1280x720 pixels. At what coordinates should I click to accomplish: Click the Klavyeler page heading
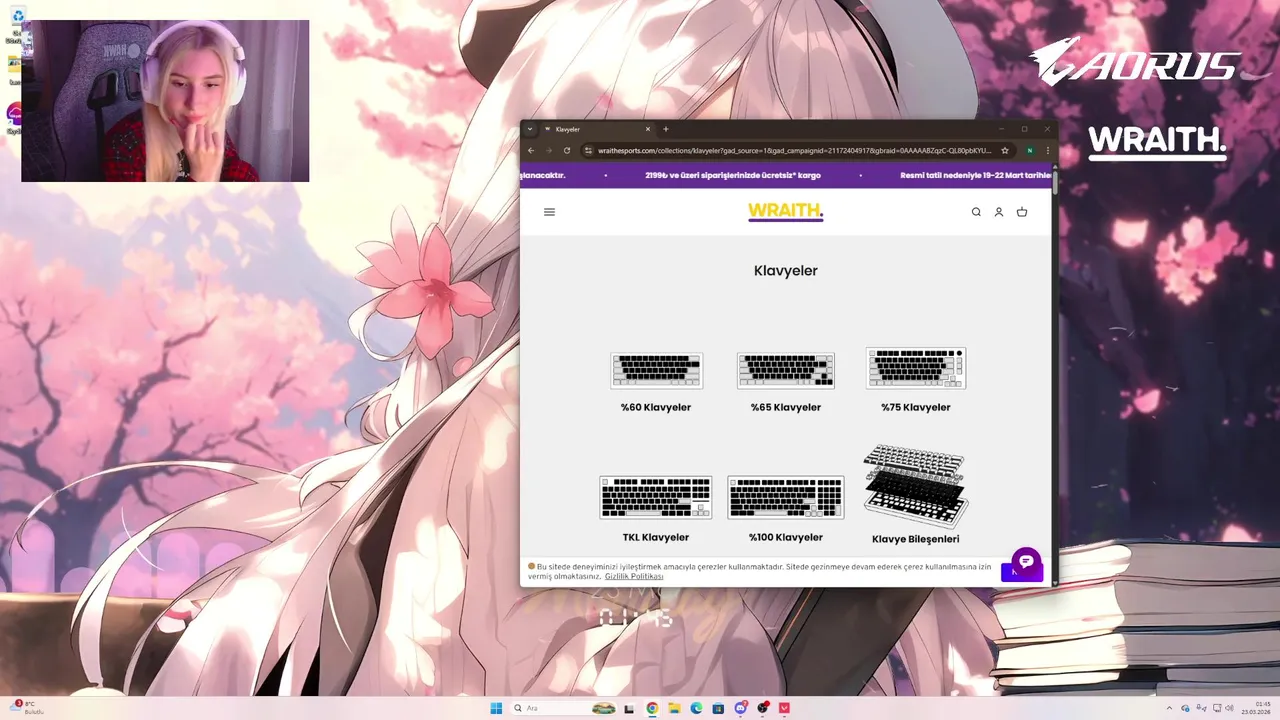click(786, 271)
